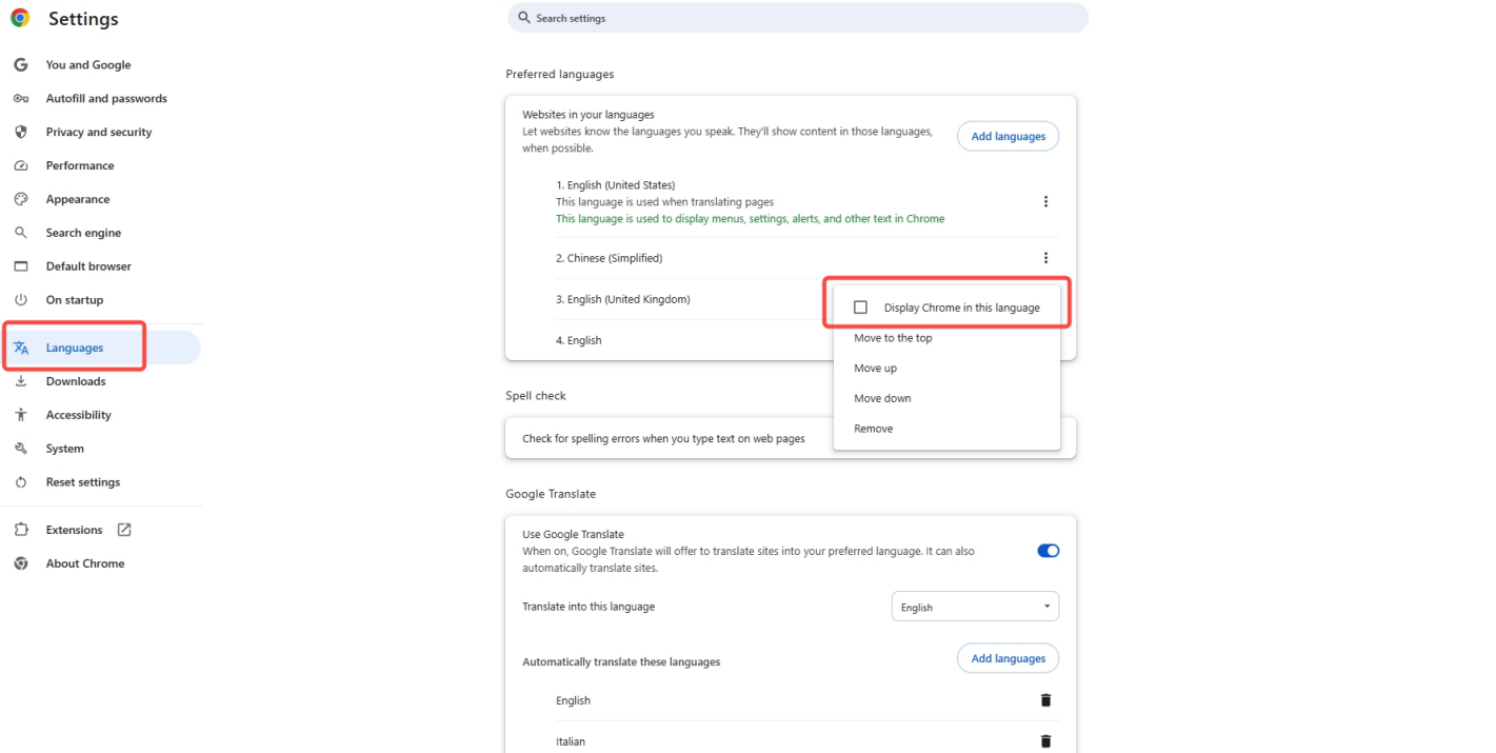Viewport: 1496px width, 753px height.
Task: Click the Downloads arrow icon
Action: point(20,381)
